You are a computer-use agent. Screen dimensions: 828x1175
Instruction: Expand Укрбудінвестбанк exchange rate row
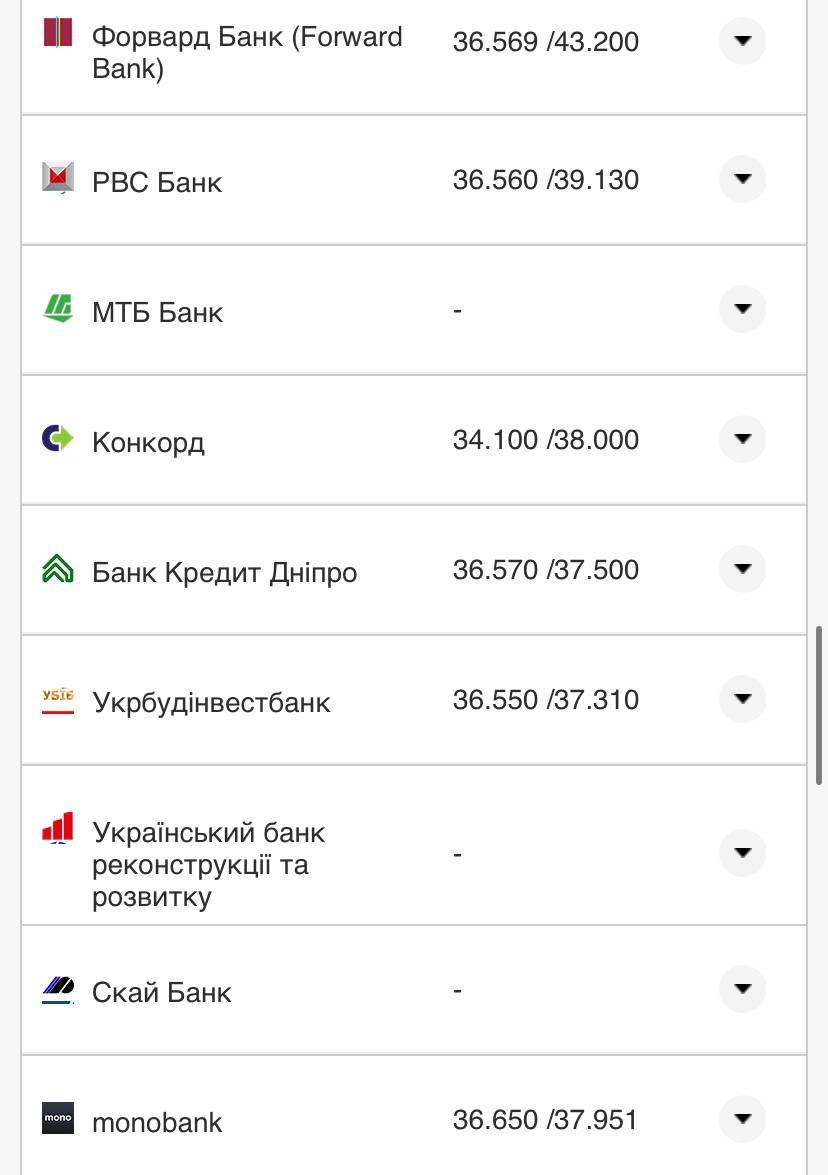click(x=742, y=699)
